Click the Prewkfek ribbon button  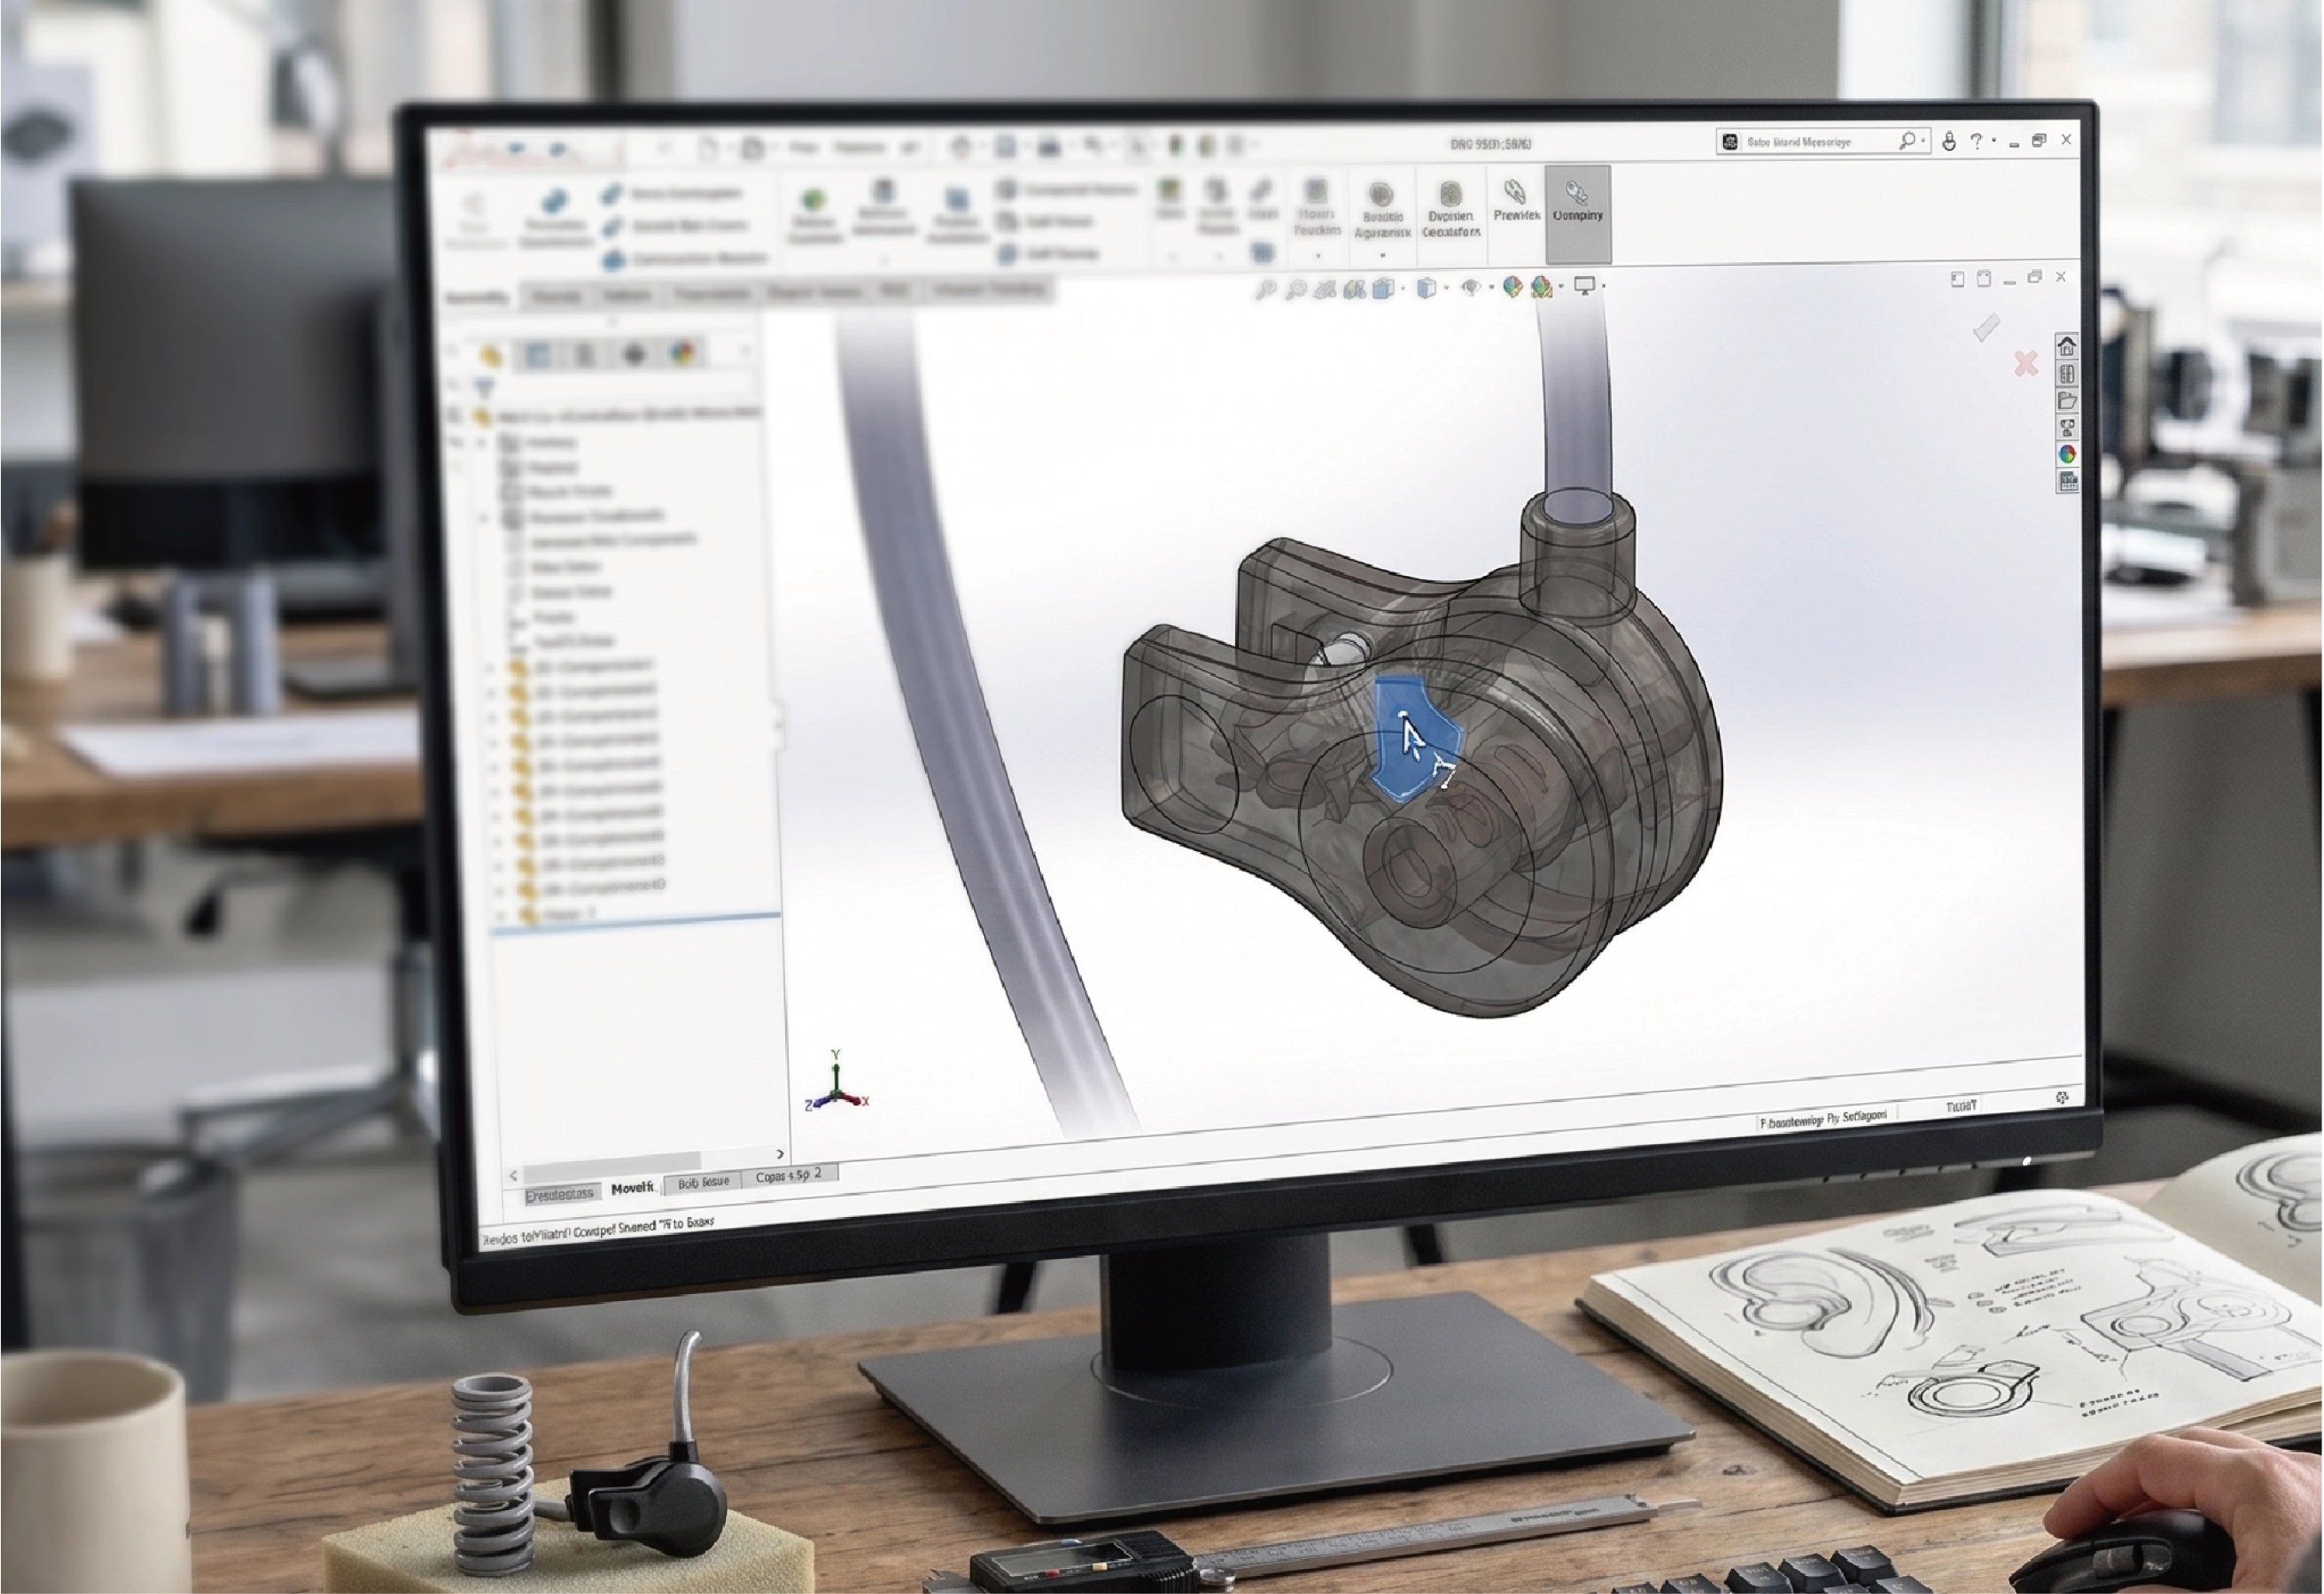tap(1516, 201)
